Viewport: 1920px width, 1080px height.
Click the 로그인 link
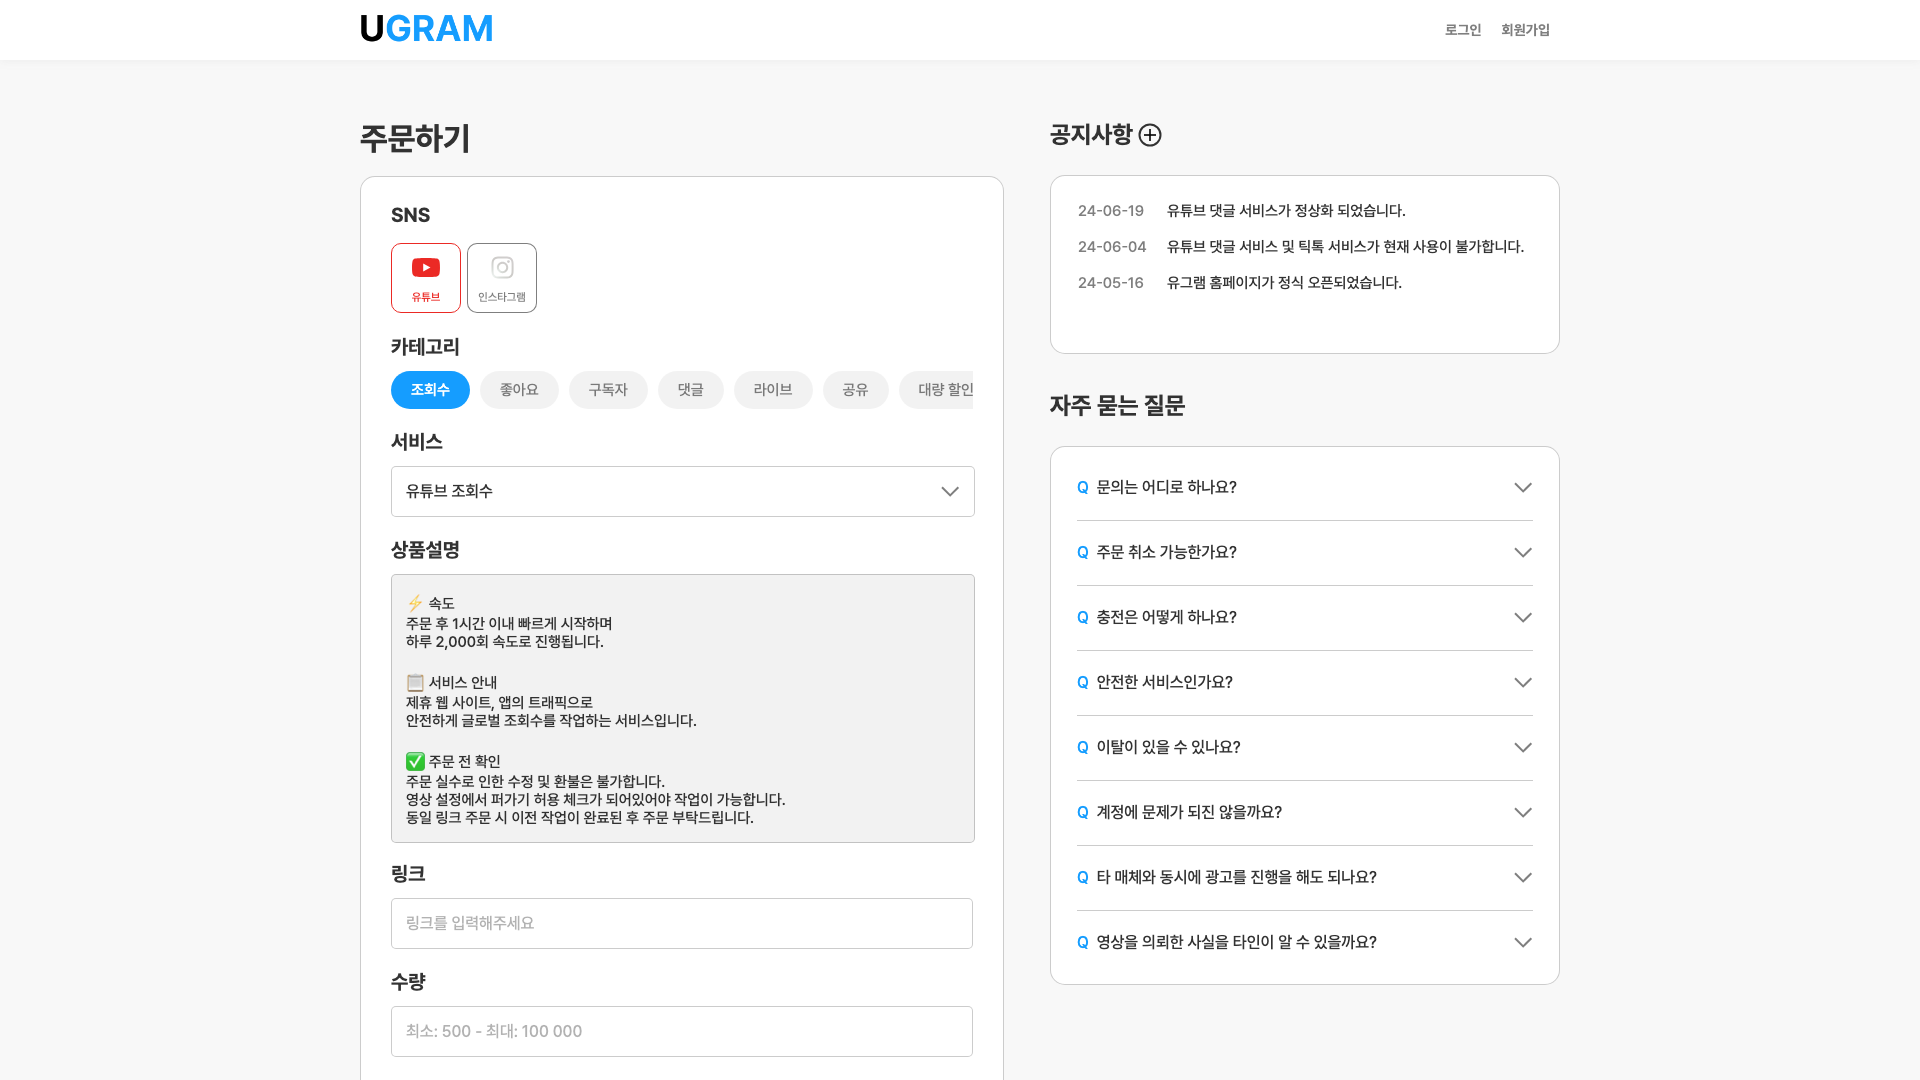[x=1462, y=30]
